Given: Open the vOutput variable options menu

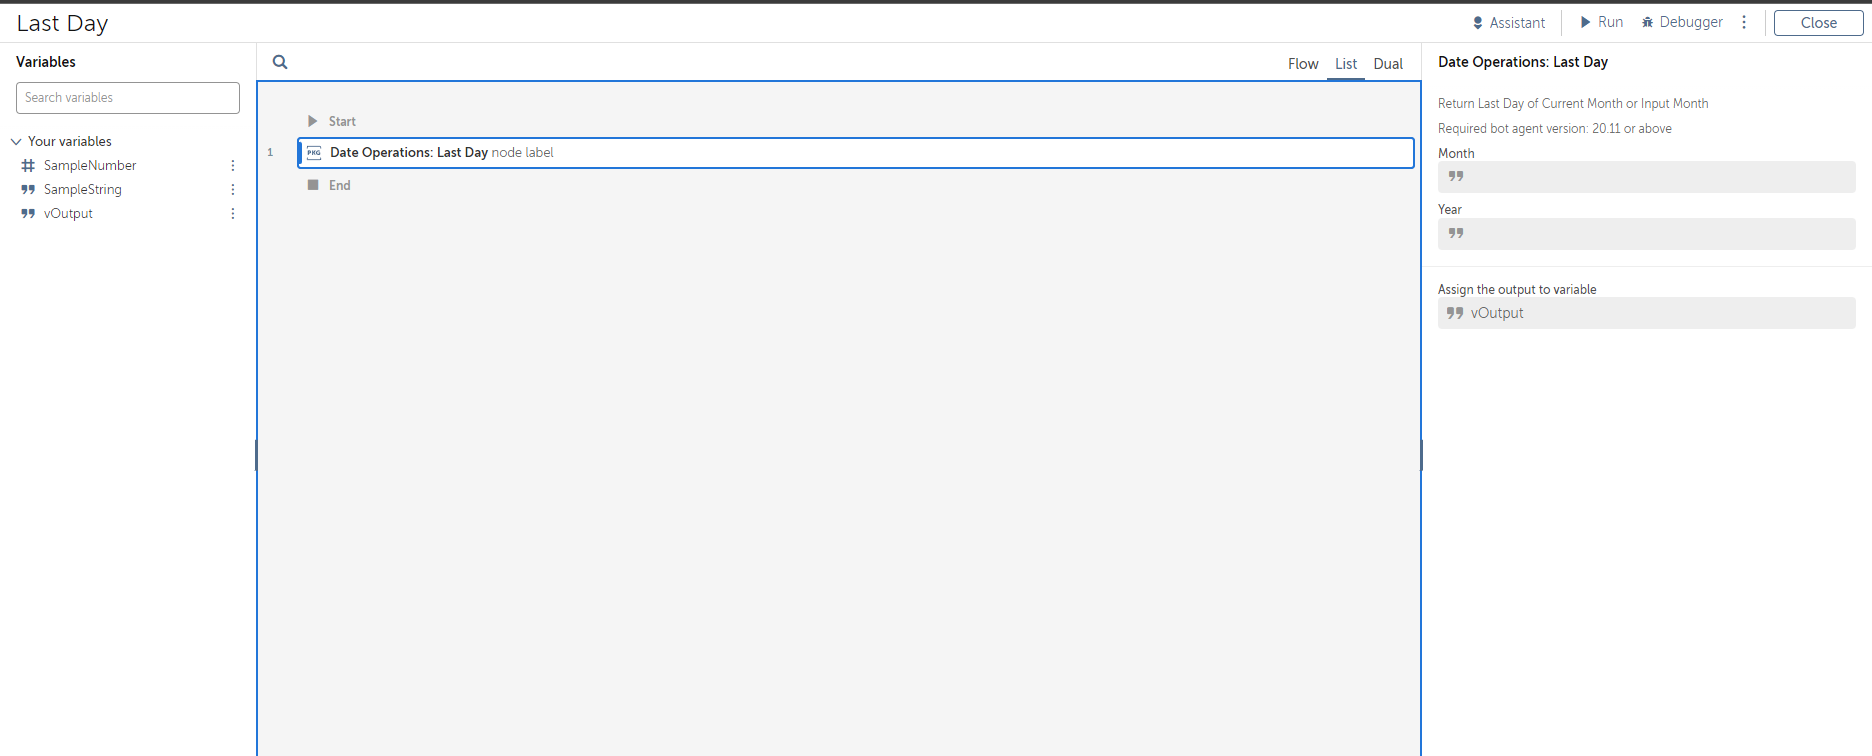Looking at the screenshot, I should (x=233, y=214).
